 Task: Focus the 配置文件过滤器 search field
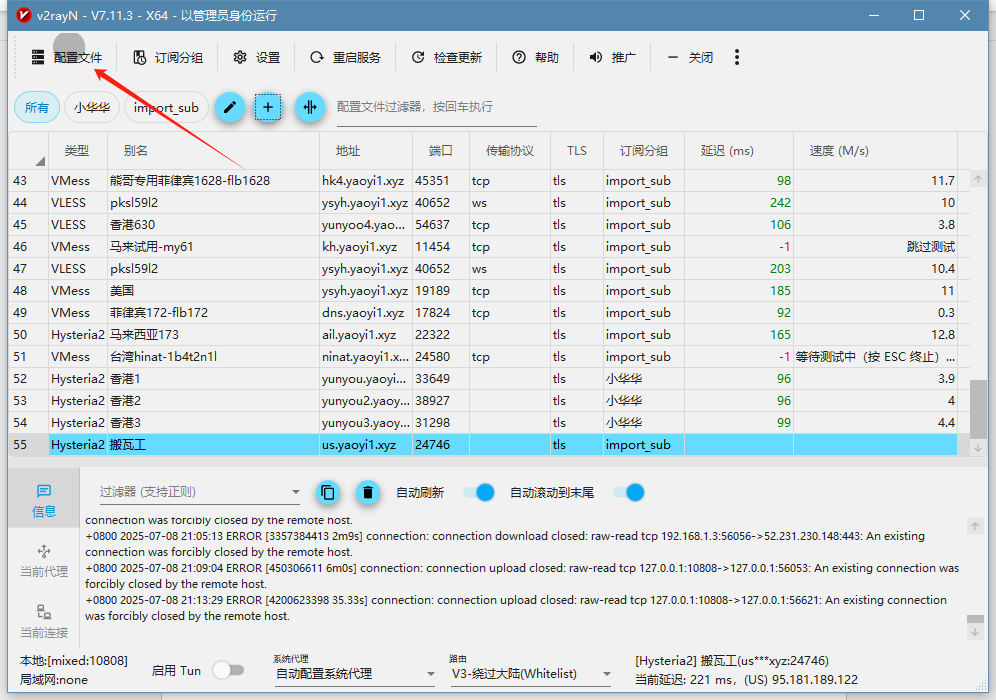click(x=436, y=107)
